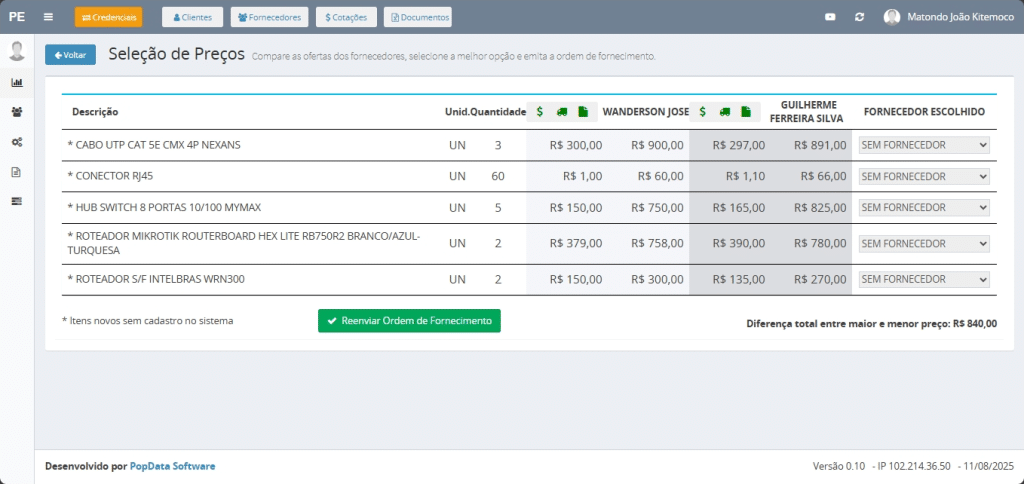
Task: Choose supplier for CABO UTP CAT 5E
Action: point(924,145)
